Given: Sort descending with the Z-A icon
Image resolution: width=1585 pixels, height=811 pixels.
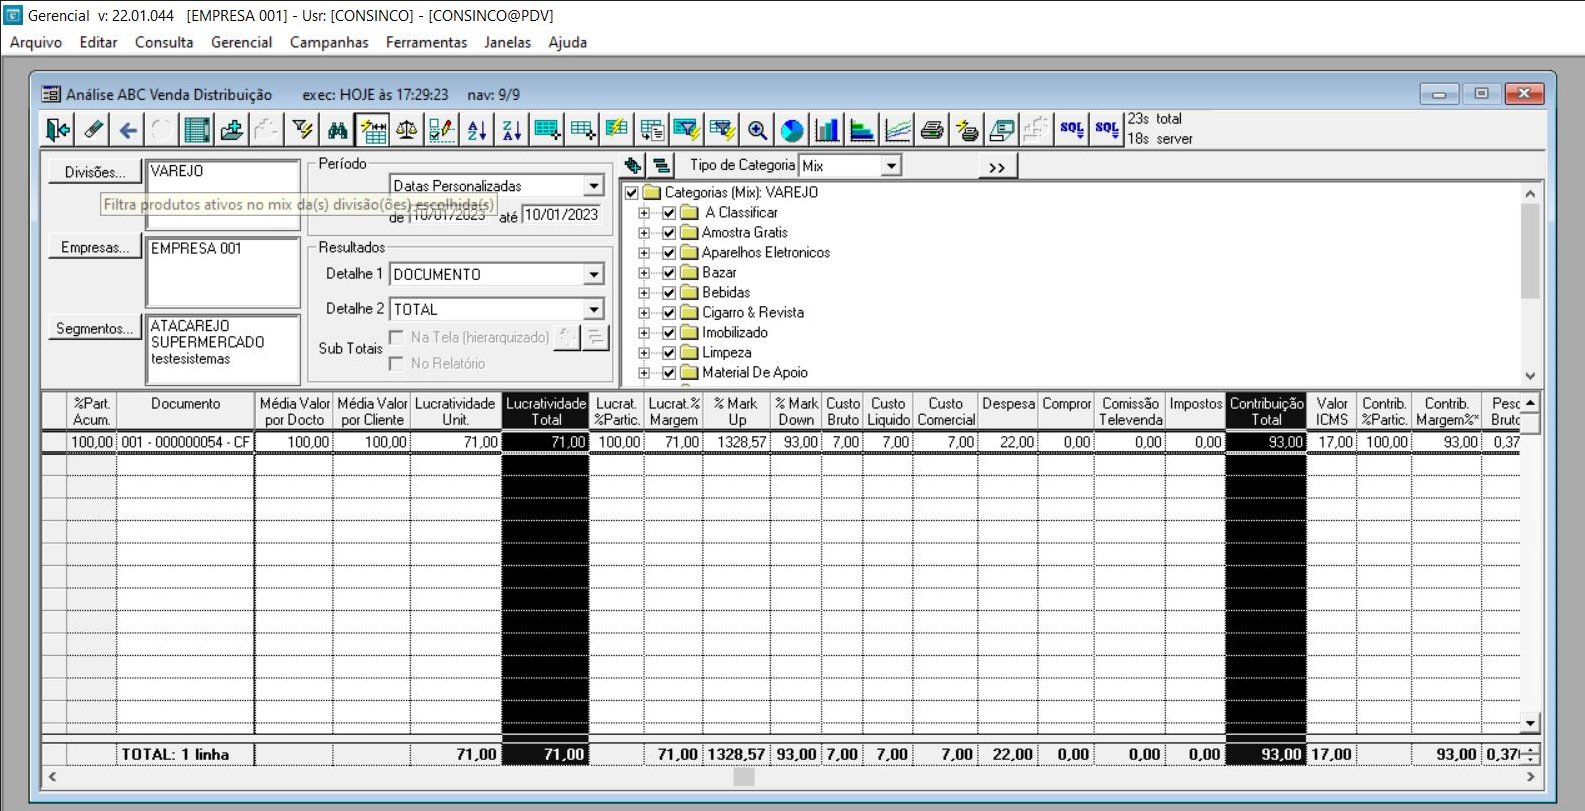Looking at the screenshot, I should (x=512, y=129).
